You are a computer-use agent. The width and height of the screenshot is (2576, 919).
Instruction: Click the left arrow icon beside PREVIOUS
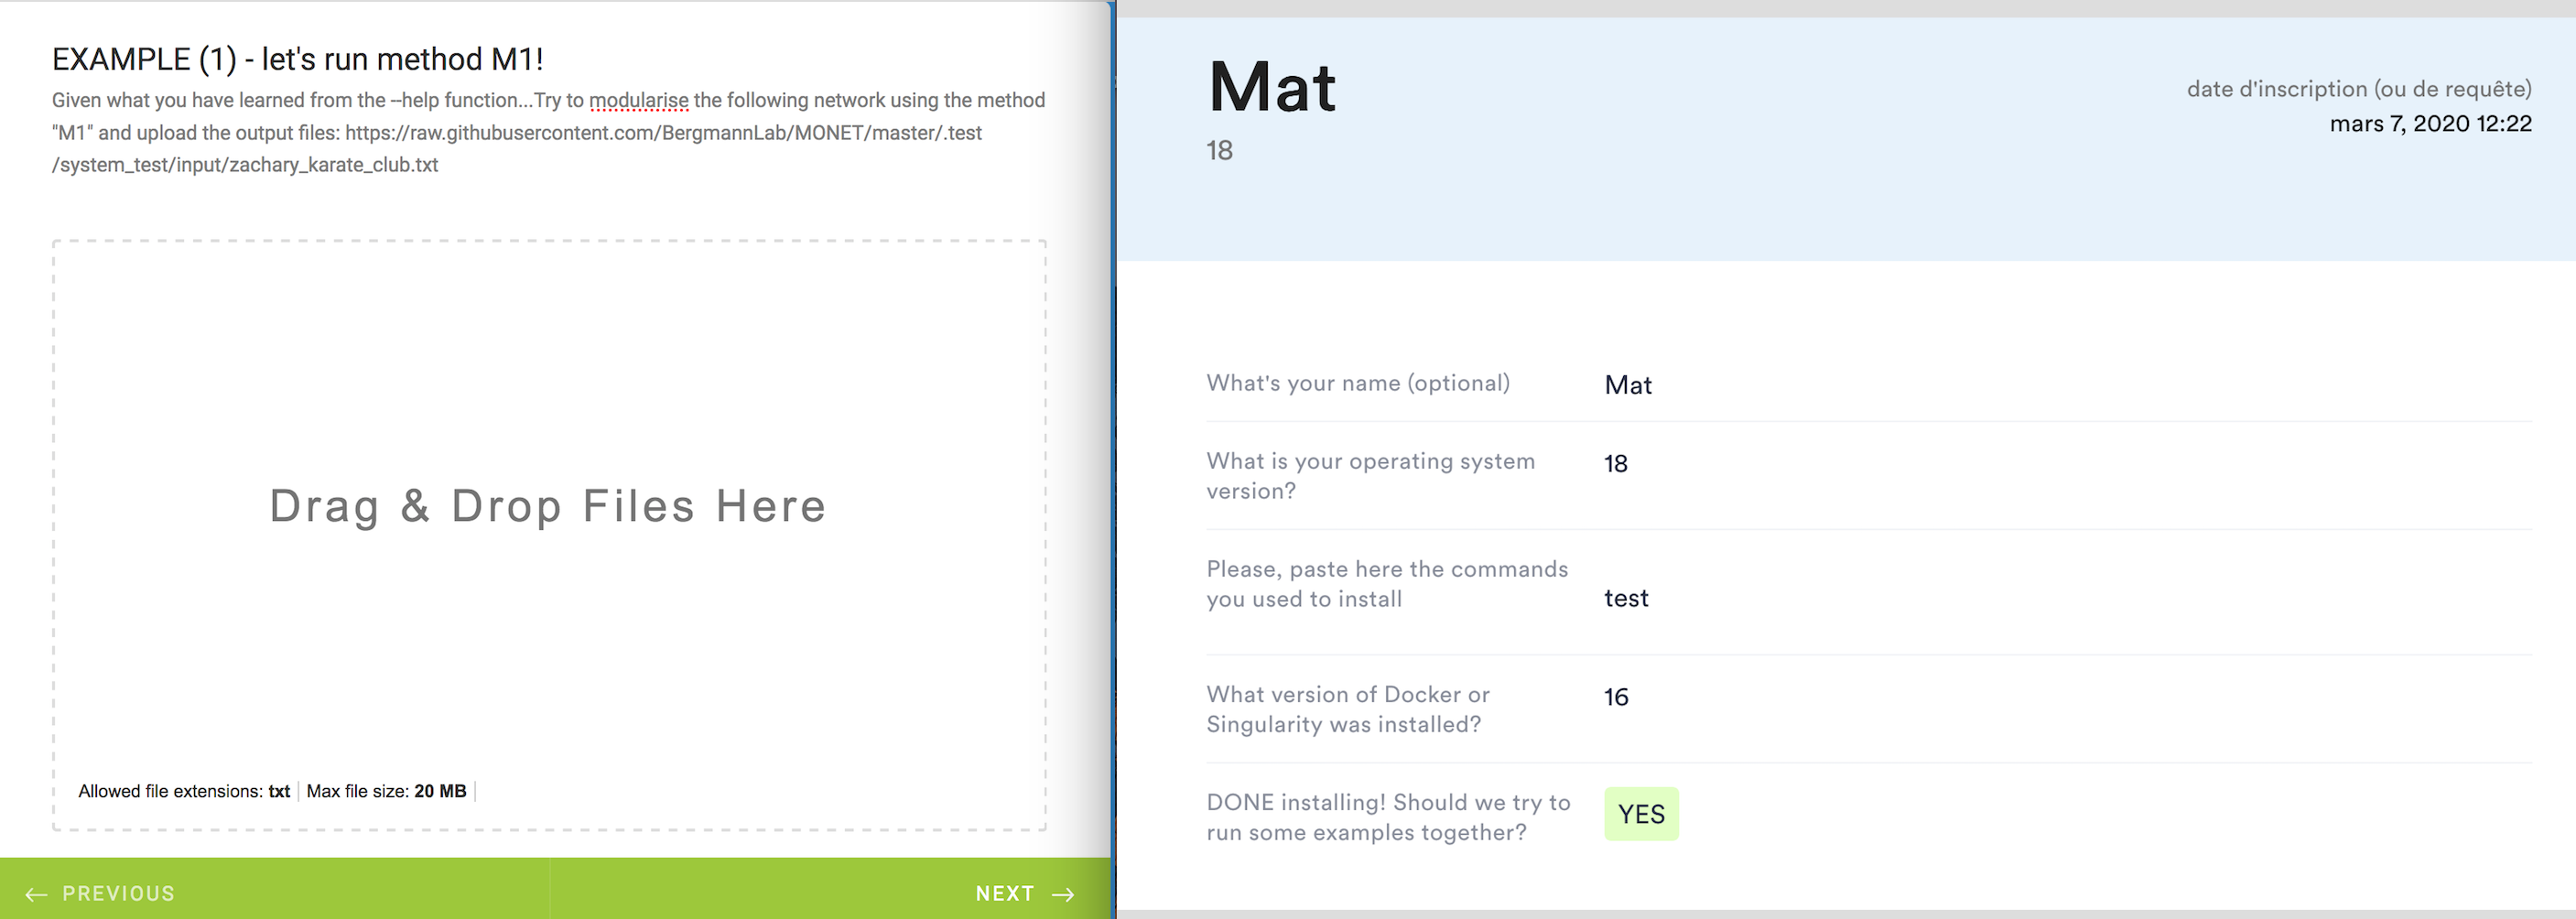[x=36, y=894]
